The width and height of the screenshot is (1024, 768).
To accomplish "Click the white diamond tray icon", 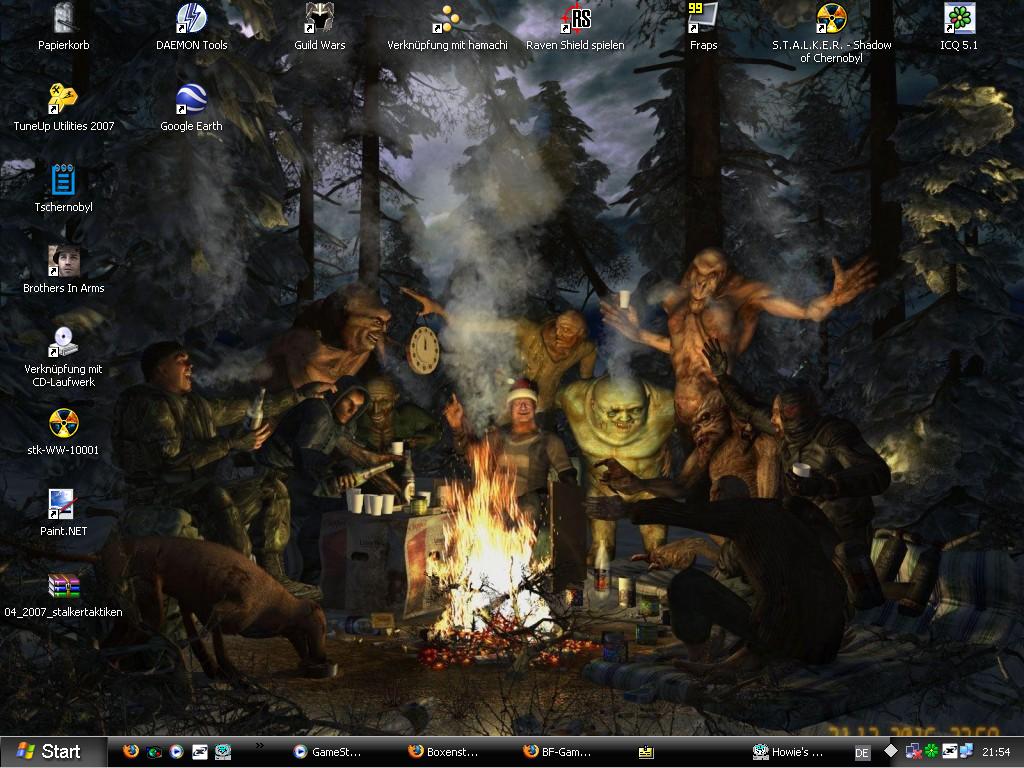I will point(891,751).
